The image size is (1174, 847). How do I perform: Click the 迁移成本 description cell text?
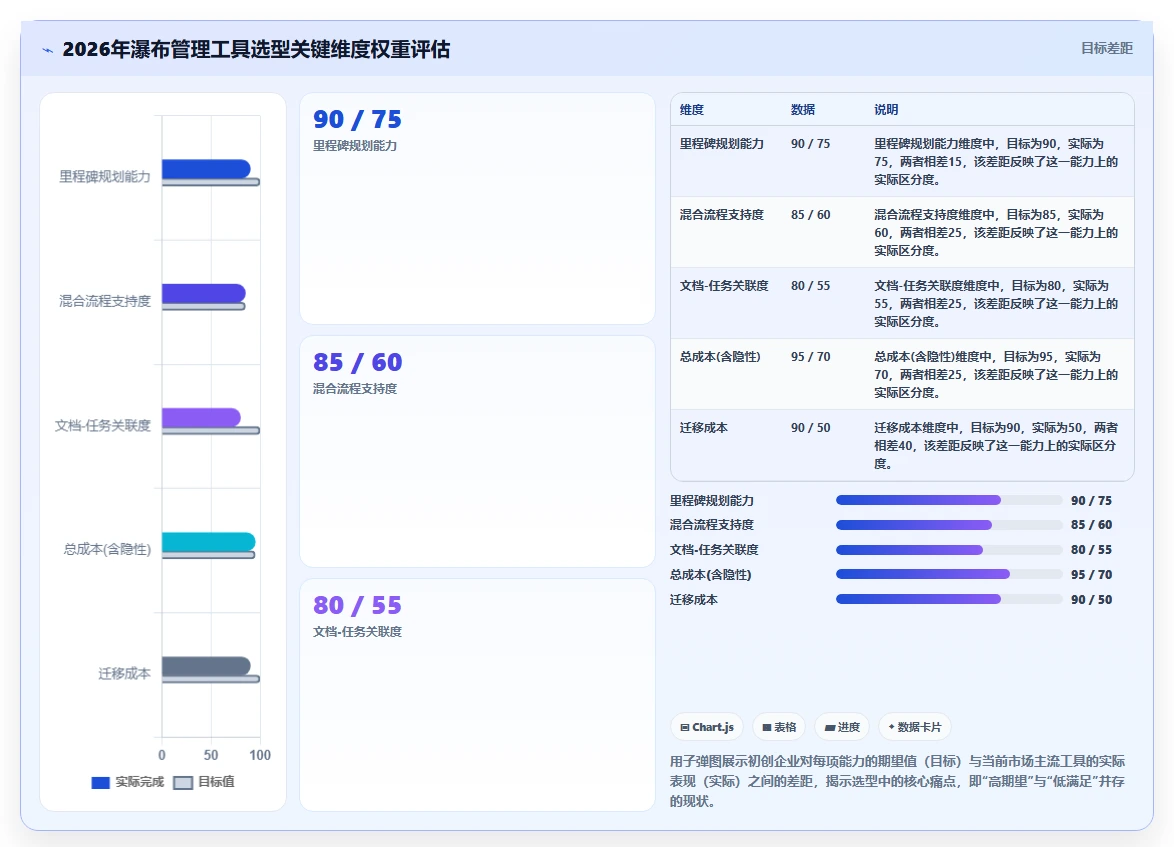[x=996, y=446]
